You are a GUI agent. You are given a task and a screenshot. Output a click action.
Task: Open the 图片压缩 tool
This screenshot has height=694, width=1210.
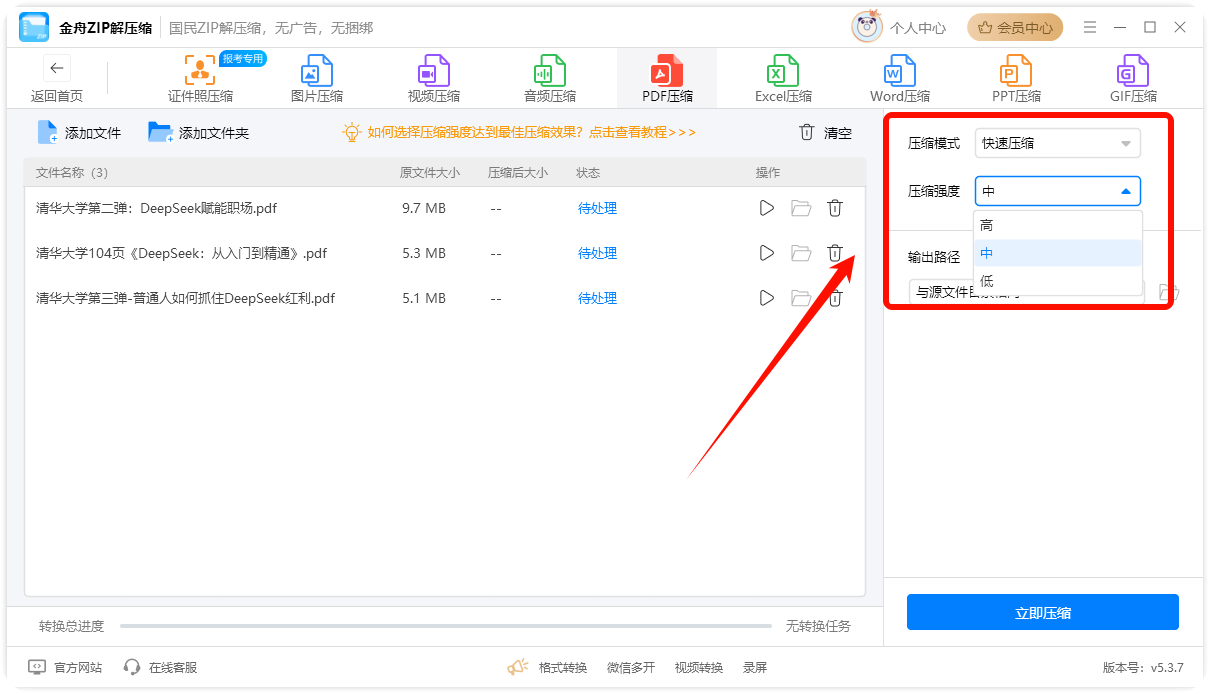[317, 79]
